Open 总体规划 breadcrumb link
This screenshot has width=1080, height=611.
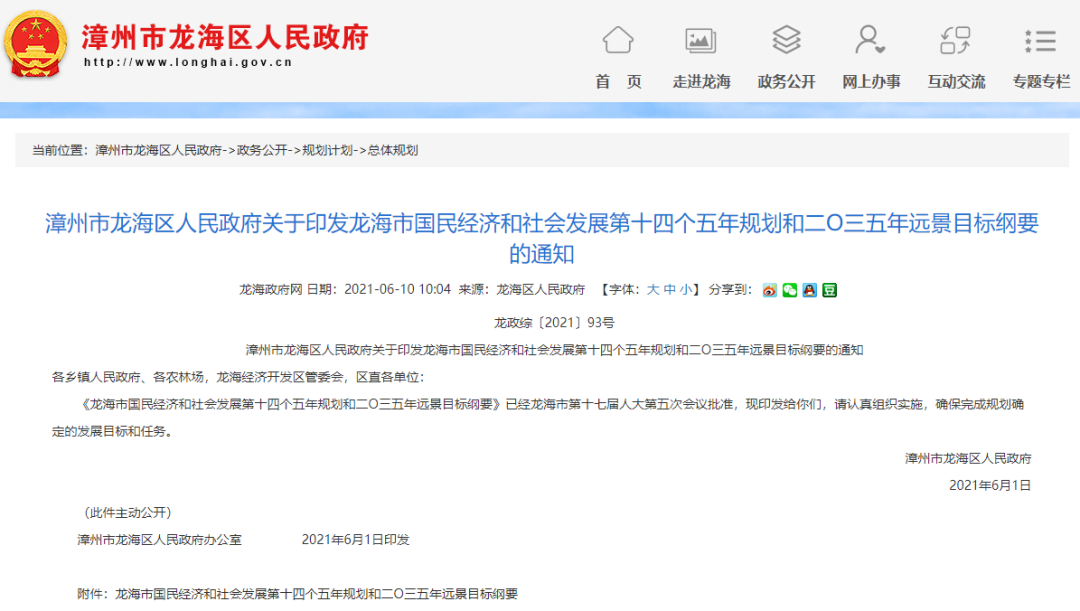(393, 150)
